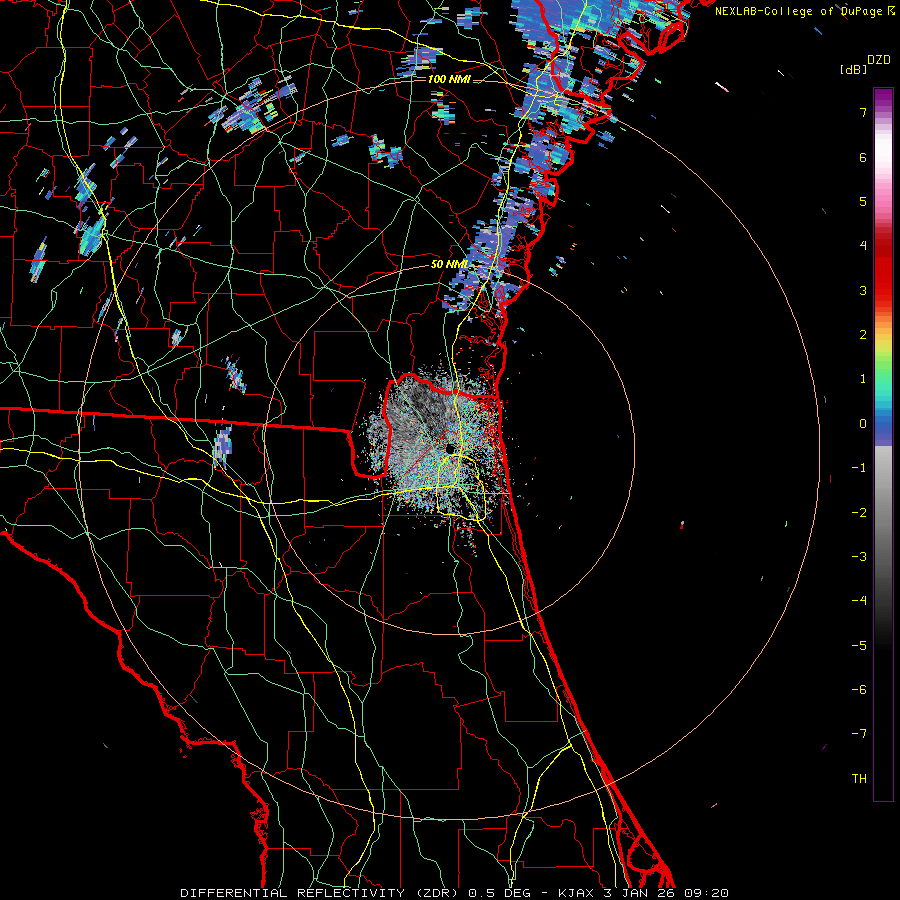Click the -1 value on the color scale
The image size is (900, 900).
click(x=859, y=468)
